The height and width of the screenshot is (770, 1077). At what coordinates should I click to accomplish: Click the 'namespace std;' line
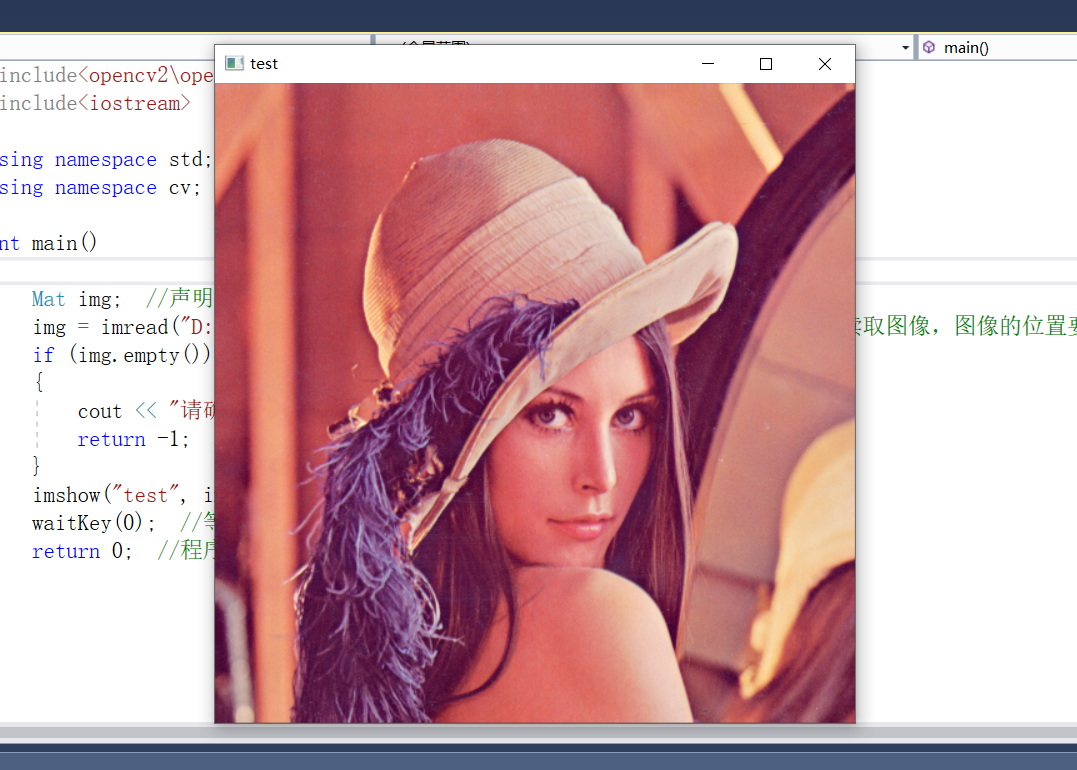pos(106,160)
